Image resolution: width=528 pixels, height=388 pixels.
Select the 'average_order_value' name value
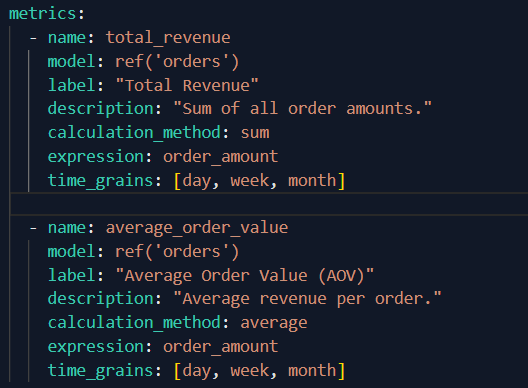pos(197,228)
